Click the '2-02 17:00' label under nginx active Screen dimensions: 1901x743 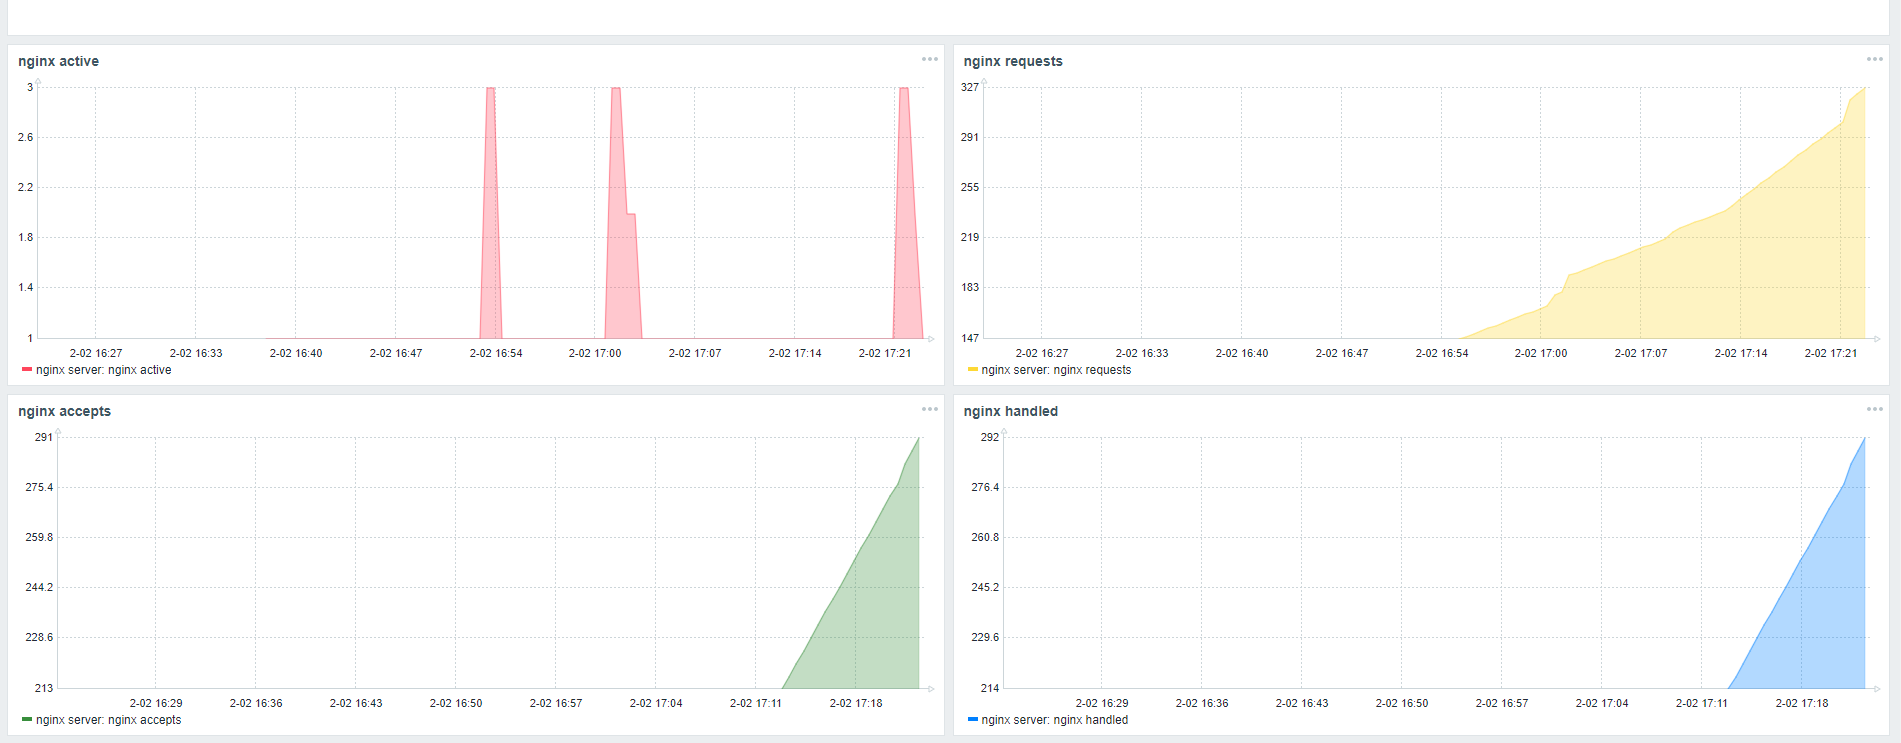coord(595,353)
